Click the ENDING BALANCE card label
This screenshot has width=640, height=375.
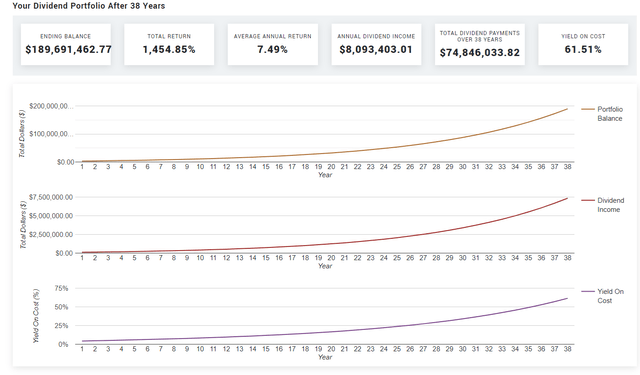(x=65, y=36)
